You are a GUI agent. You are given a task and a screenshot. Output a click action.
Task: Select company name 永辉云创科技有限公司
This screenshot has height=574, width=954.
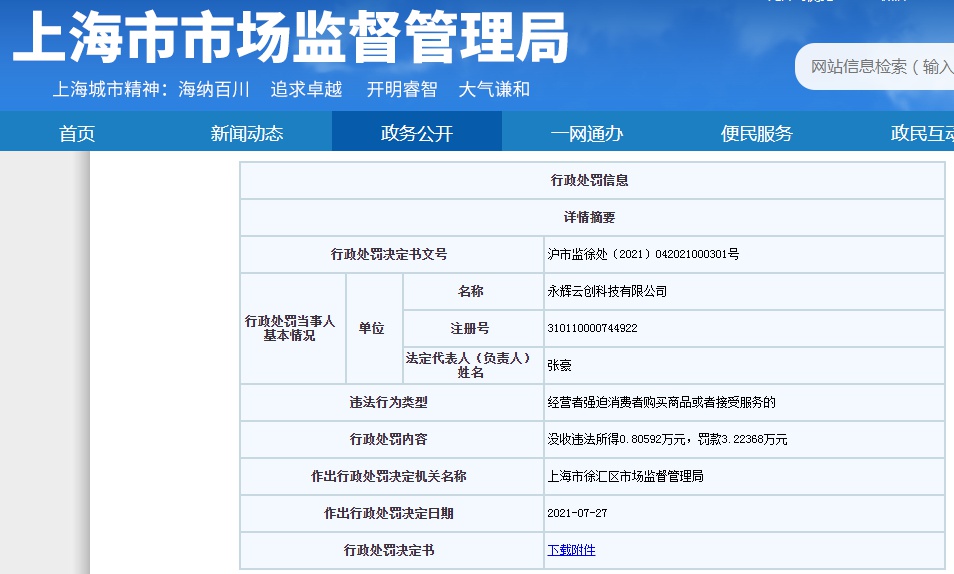click(607, 291)
